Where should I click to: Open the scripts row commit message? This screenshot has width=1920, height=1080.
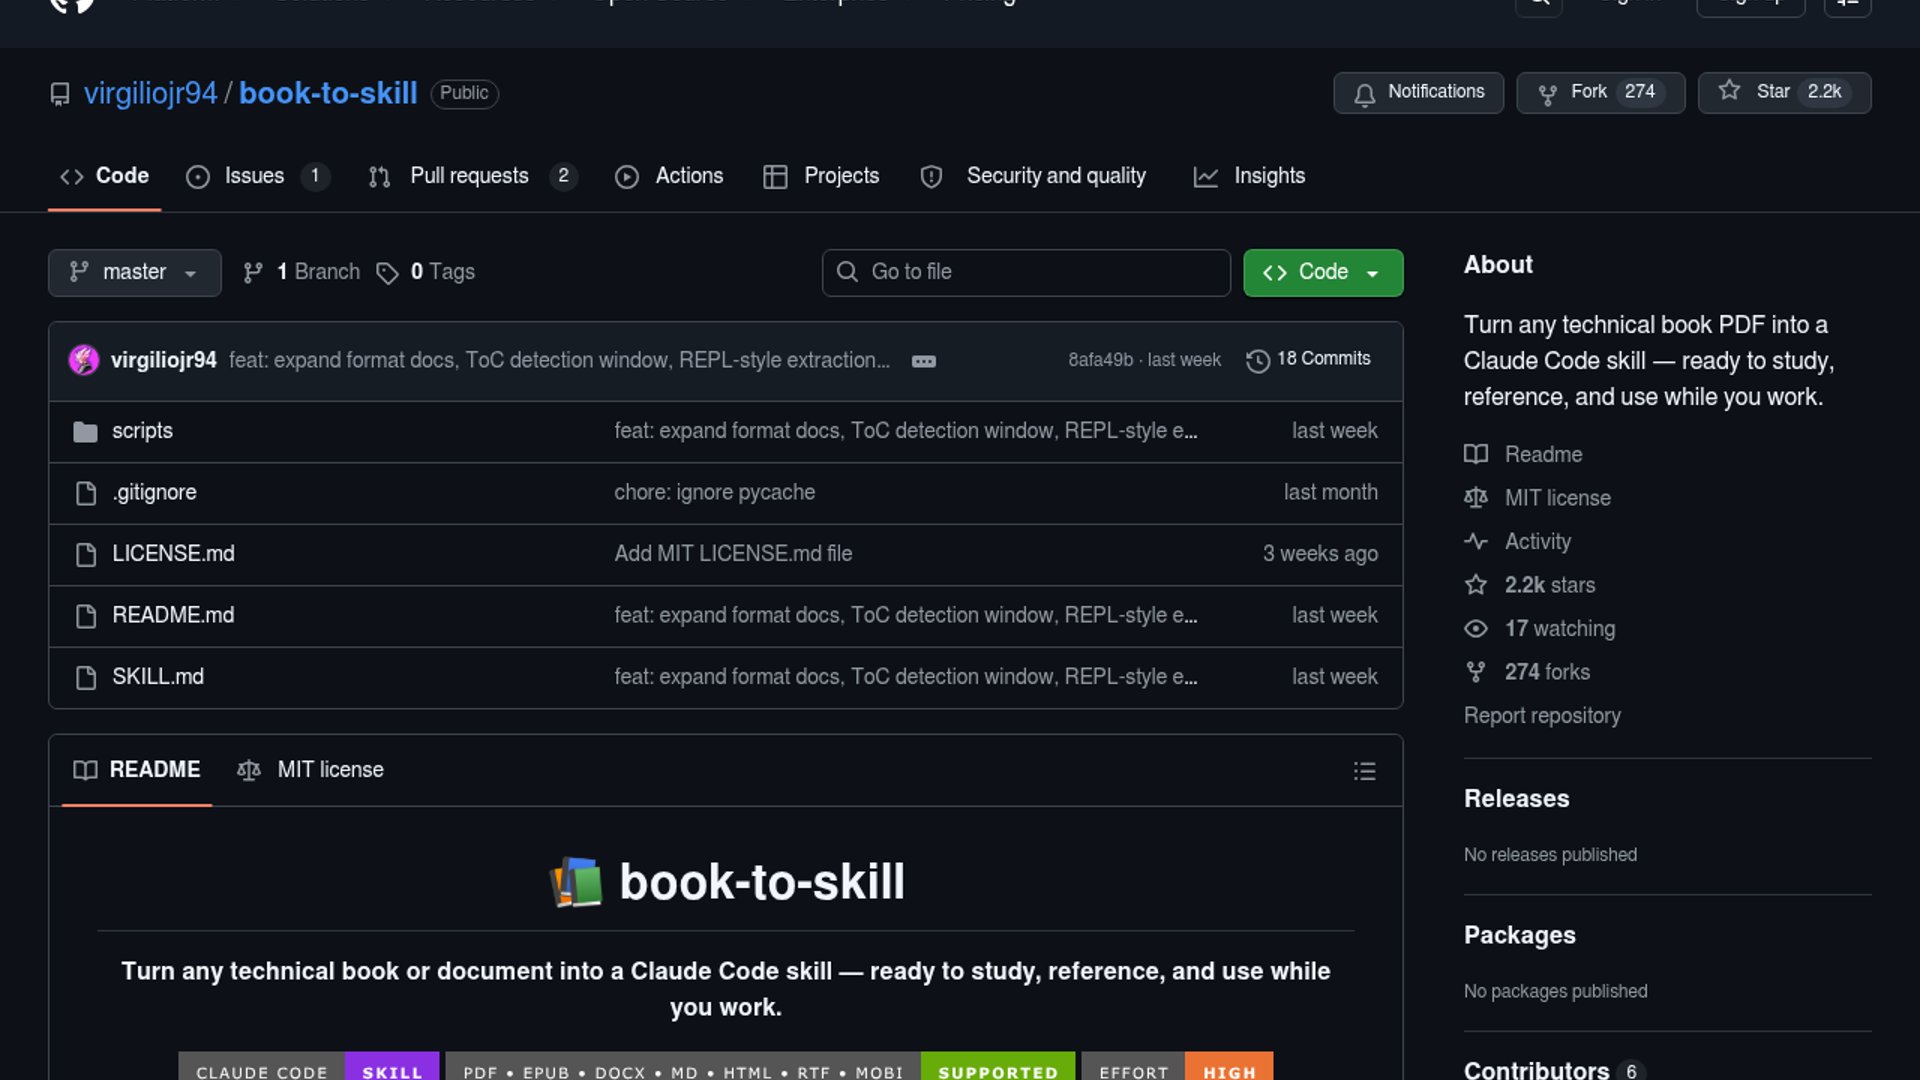[905, 431]
